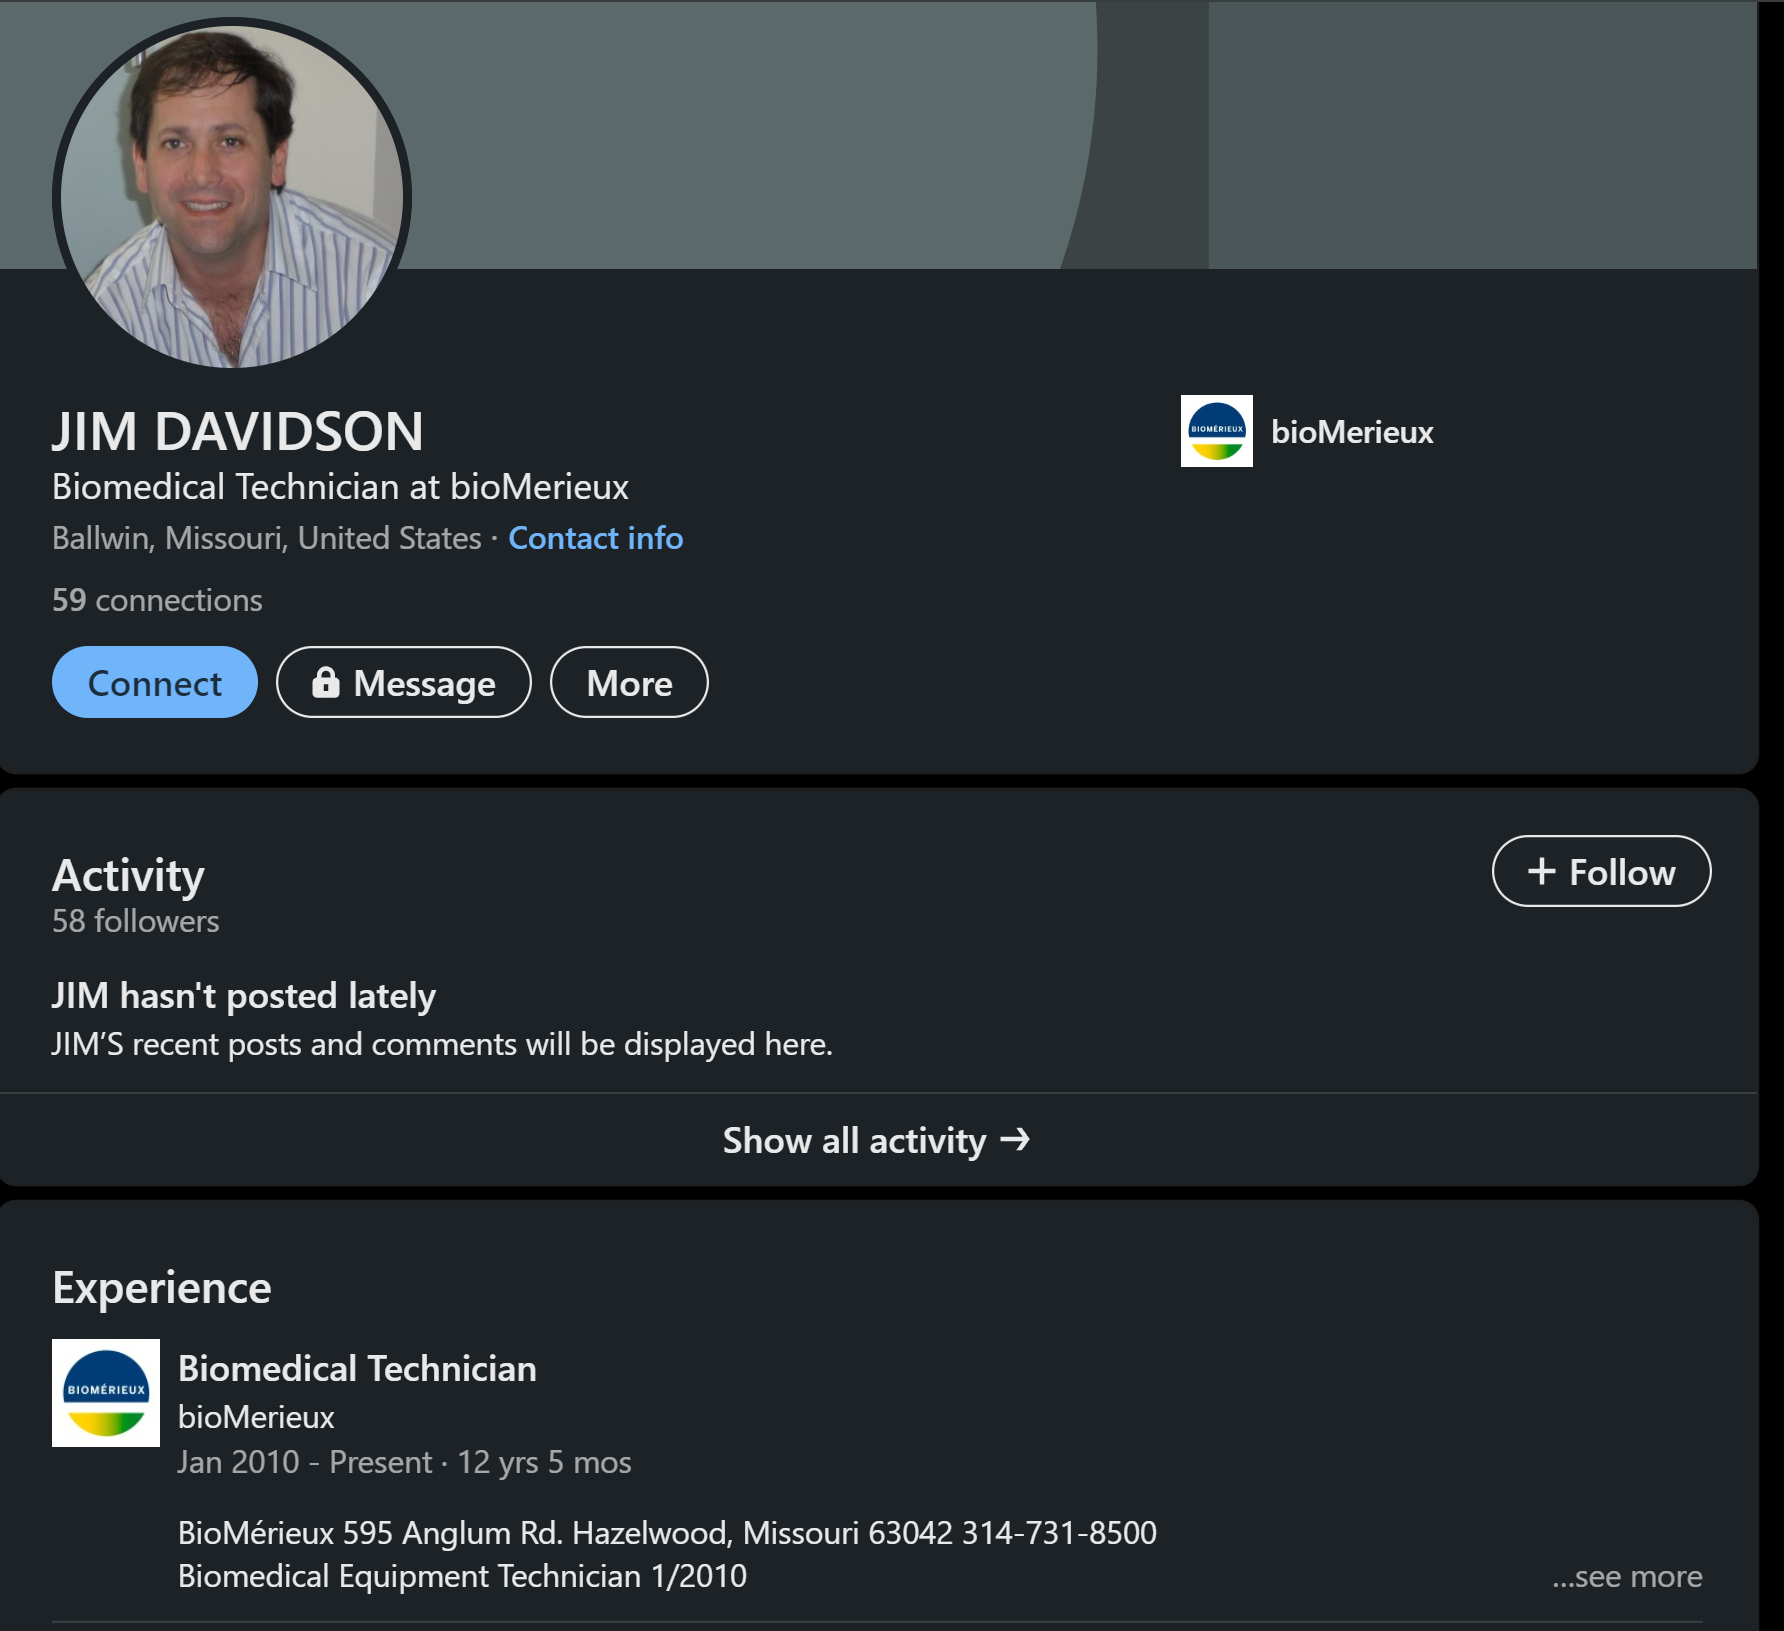Click the BioMérieux 595 Anglum Rd. address line
The image size is (1784, 1631).
(x=667, y=1532)
